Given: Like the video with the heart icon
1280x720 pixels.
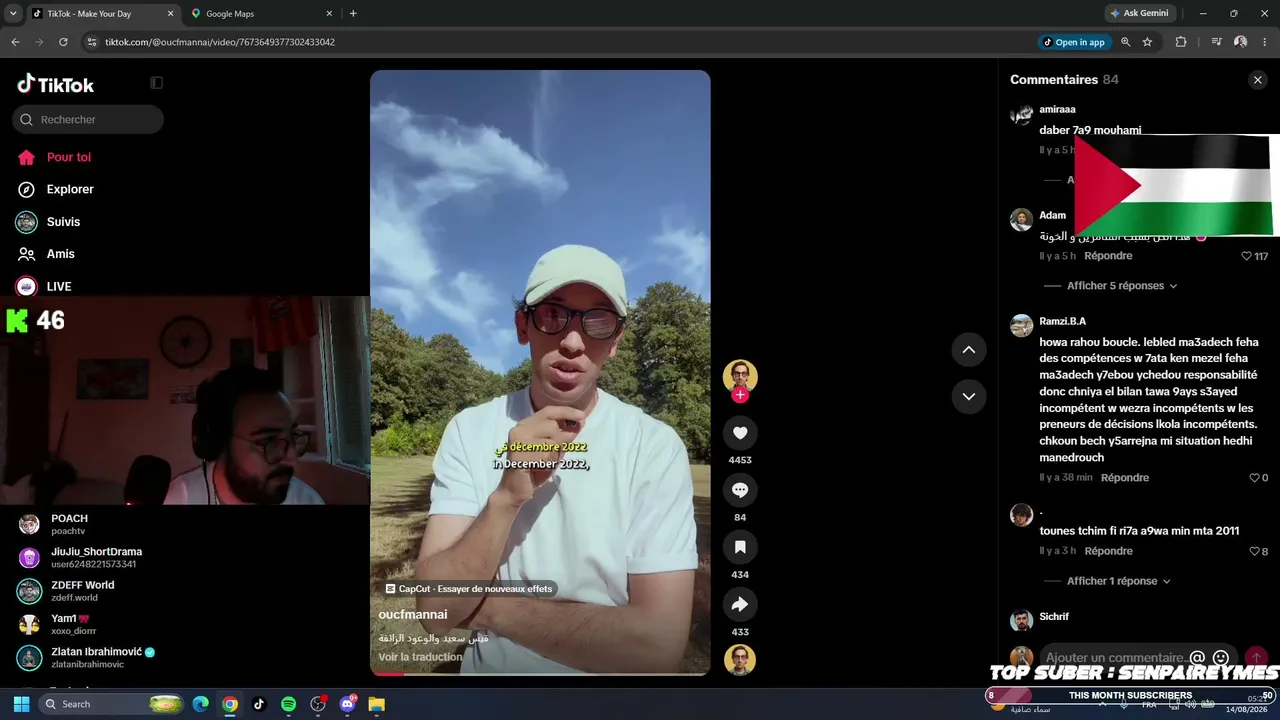Looking at the screenshot, I should (740, 433).
